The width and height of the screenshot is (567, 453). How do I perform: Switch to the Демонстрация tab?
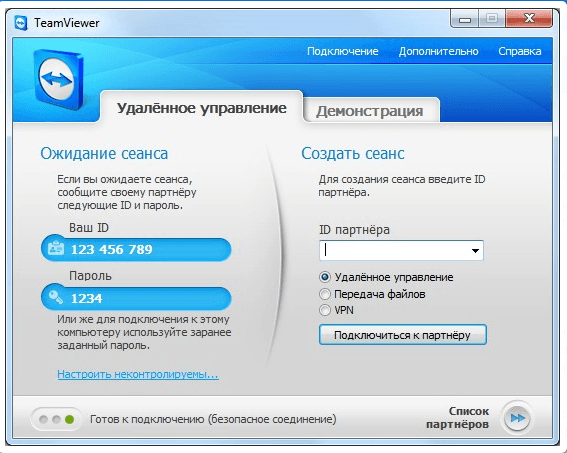pyautogui.click(x=370, y=110)
